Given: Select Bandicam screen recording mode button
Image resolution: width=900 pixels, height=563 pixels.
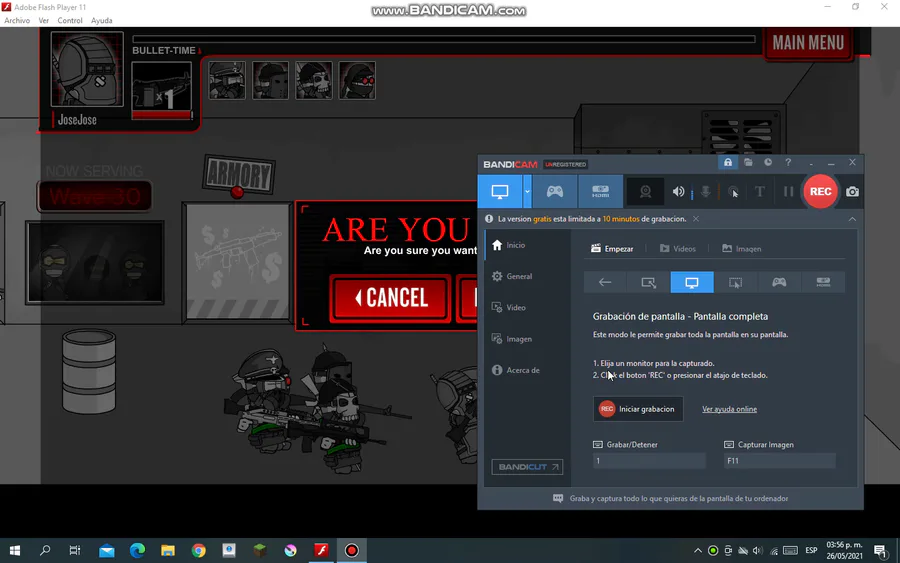Looking at the screenshot, I should pyautogui.click(x=499, y=192).
